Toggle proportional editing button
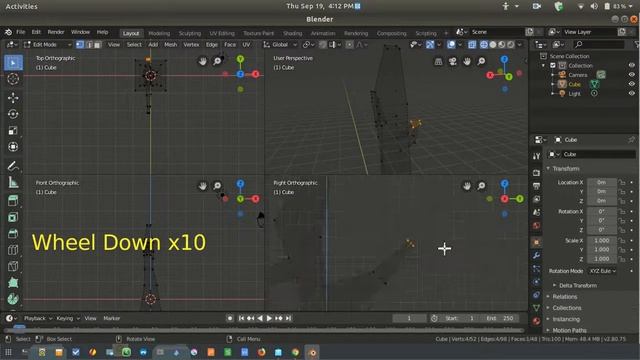 coord(349,44)
